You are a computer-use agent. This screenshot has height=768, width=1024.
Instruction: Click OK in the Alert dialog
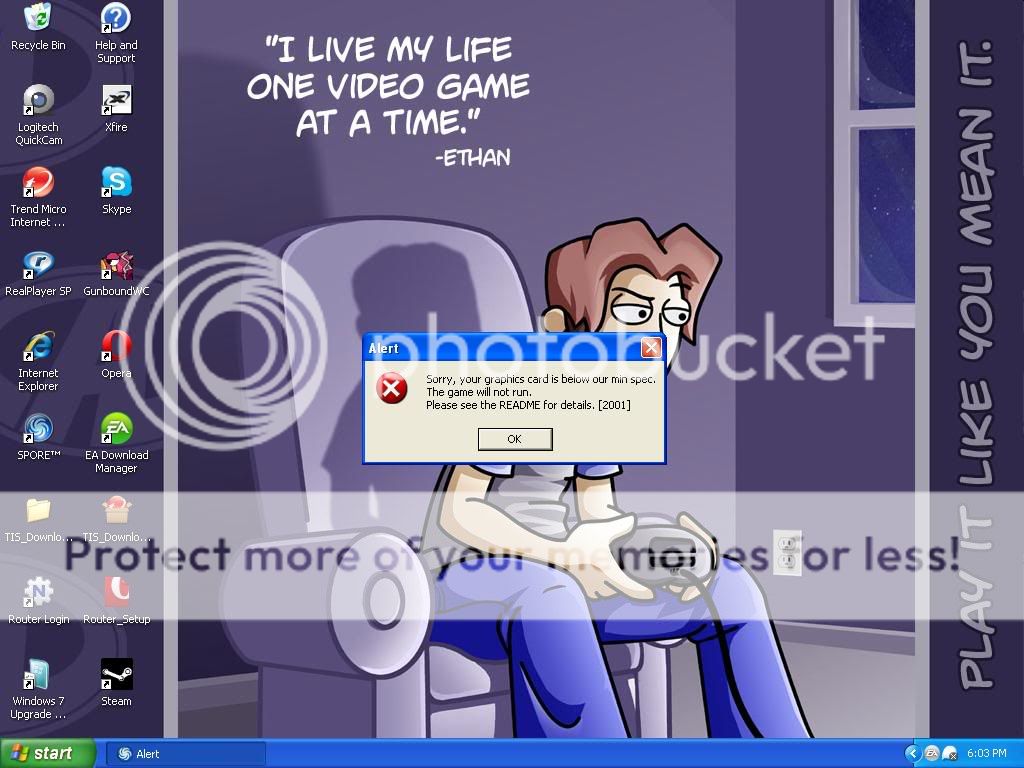[515, 439]
